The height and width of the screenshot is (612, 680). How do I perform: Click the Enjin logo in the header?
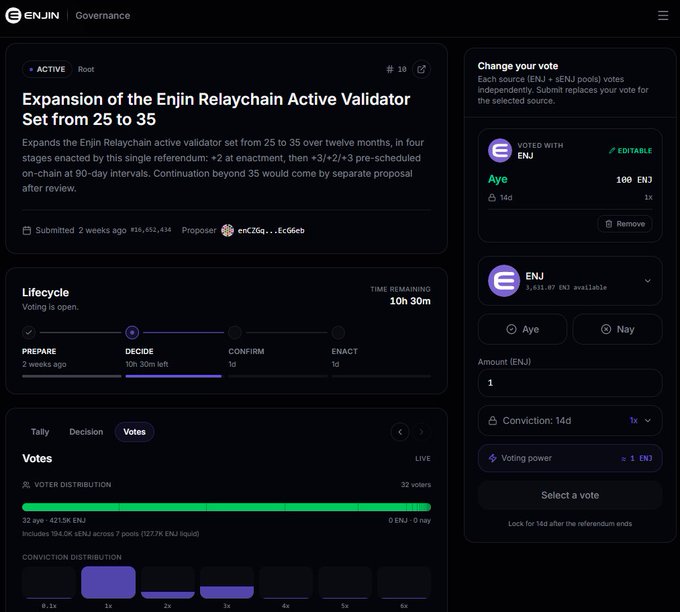(x=33, y=16)
